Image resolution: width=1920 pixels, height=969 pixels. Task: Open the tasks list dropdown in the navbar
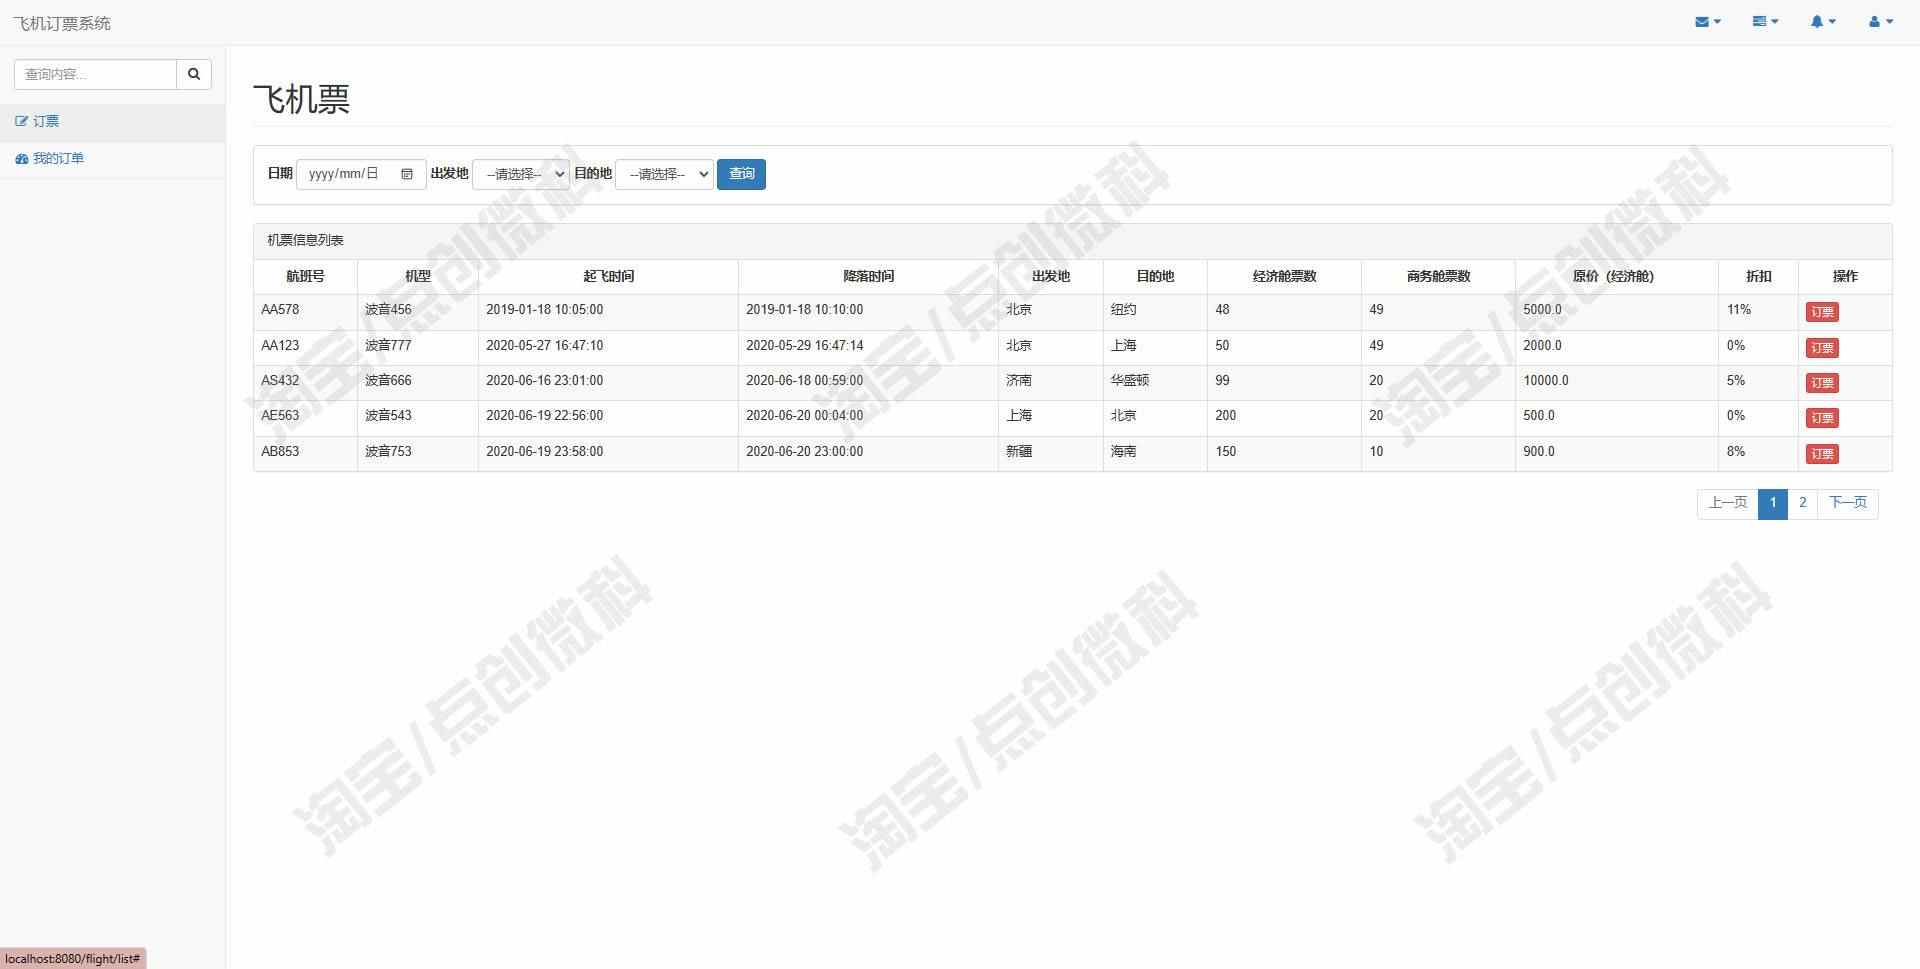pos(1765,22)
